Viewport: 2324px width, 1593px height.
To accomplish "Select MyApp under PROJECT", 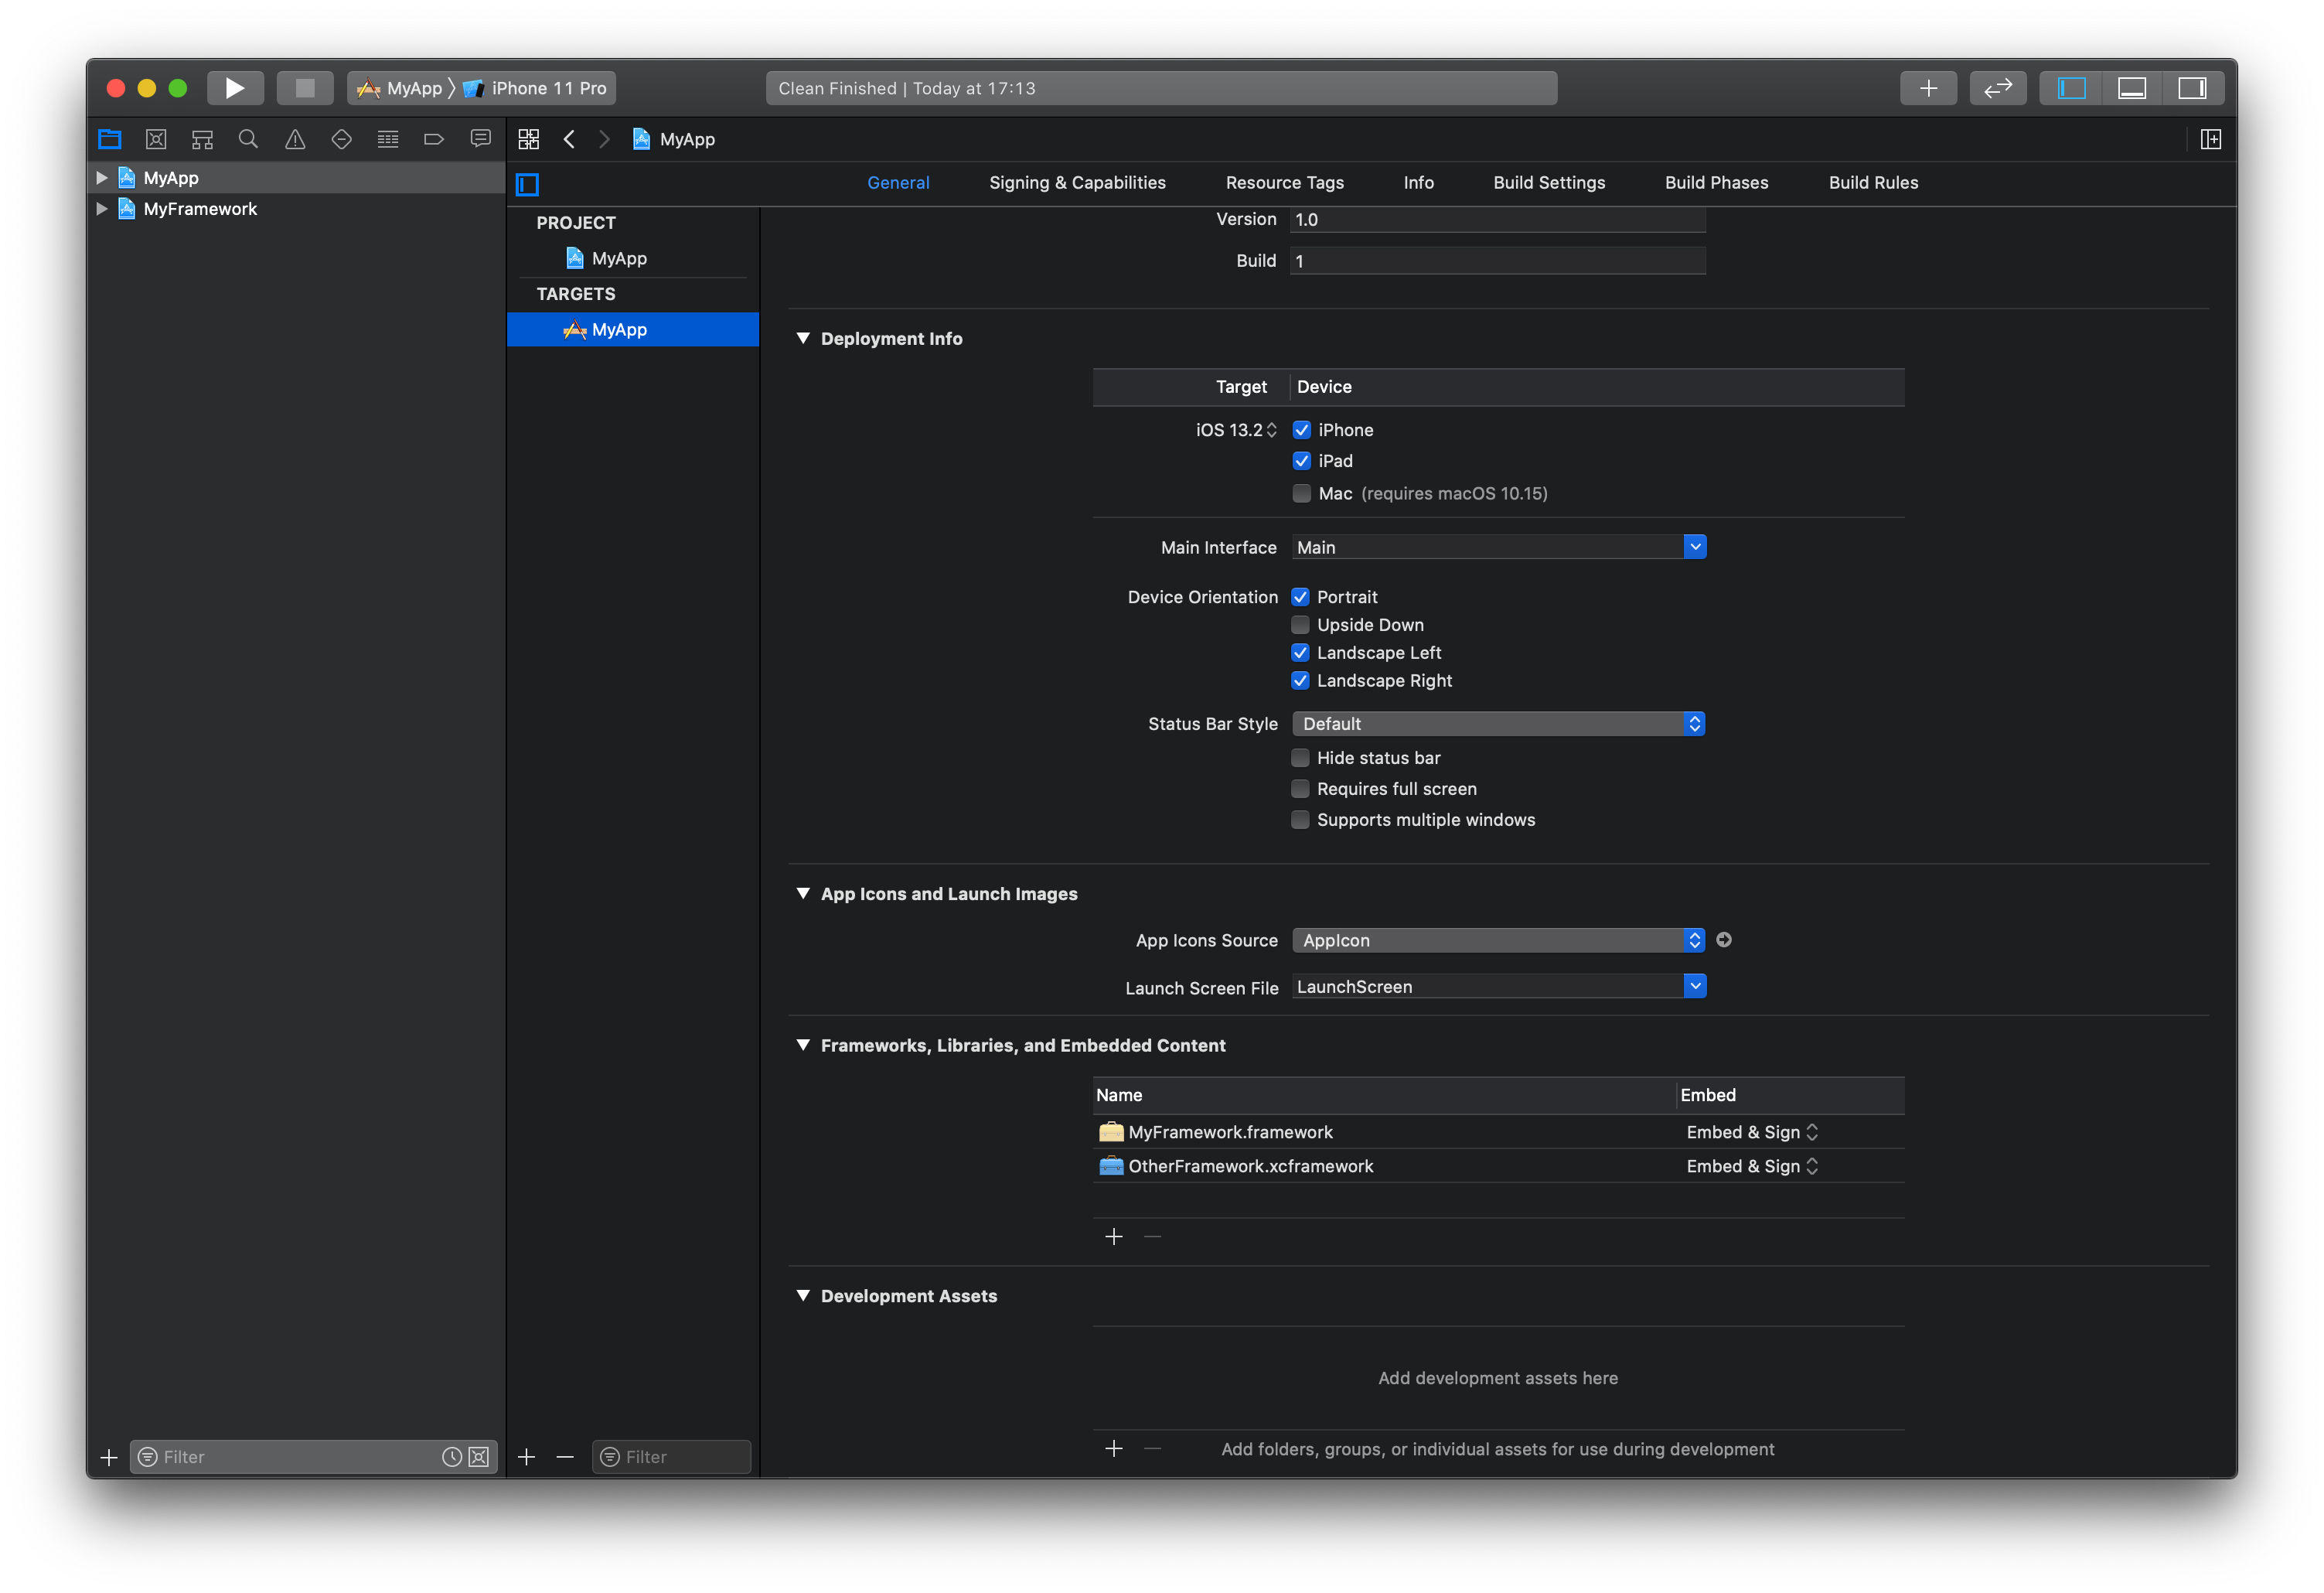I will (x=618, y=259).
